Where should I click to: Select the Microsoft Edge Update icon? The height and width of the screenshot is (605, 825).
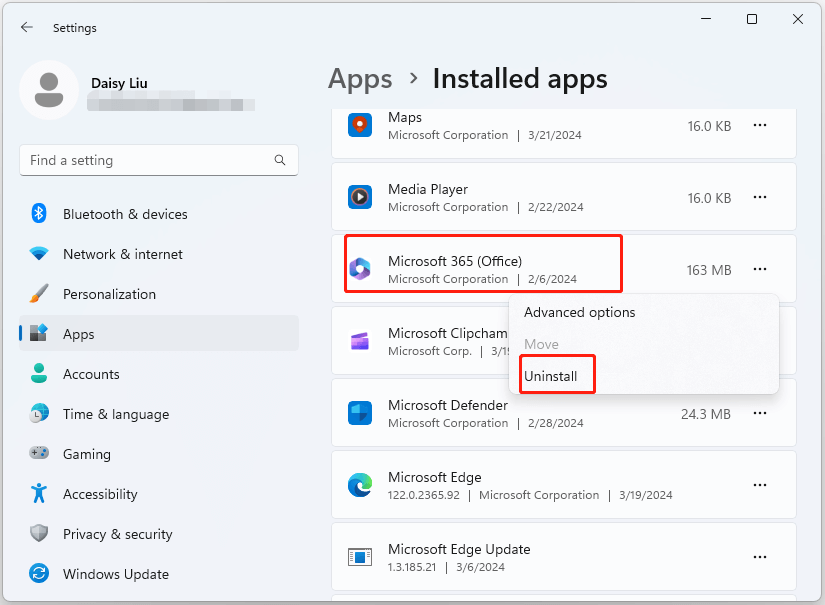point(360,557)
